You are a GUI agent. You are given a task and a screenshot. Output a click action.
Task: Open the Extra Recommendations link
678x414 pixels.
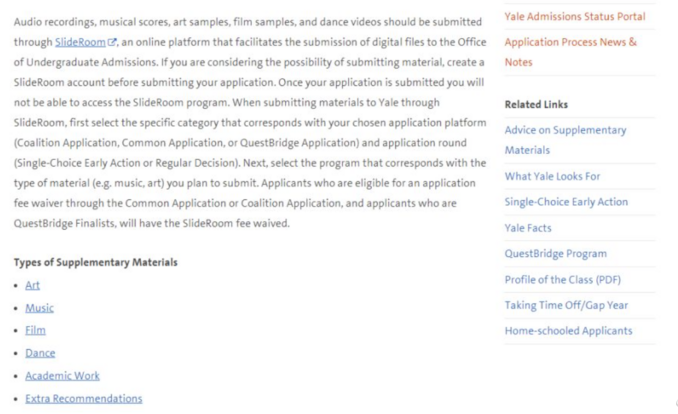point(83,398)
